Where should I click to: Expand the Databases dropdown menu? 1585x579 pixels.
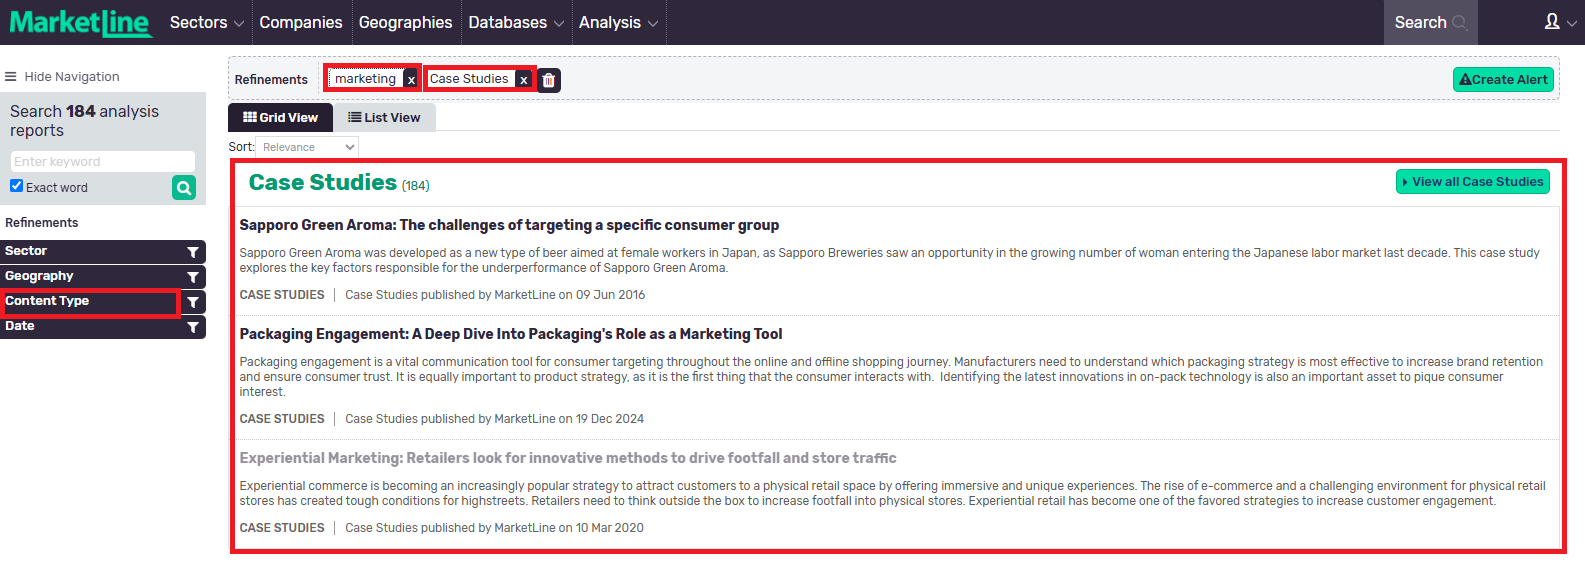tap(515, 22)
